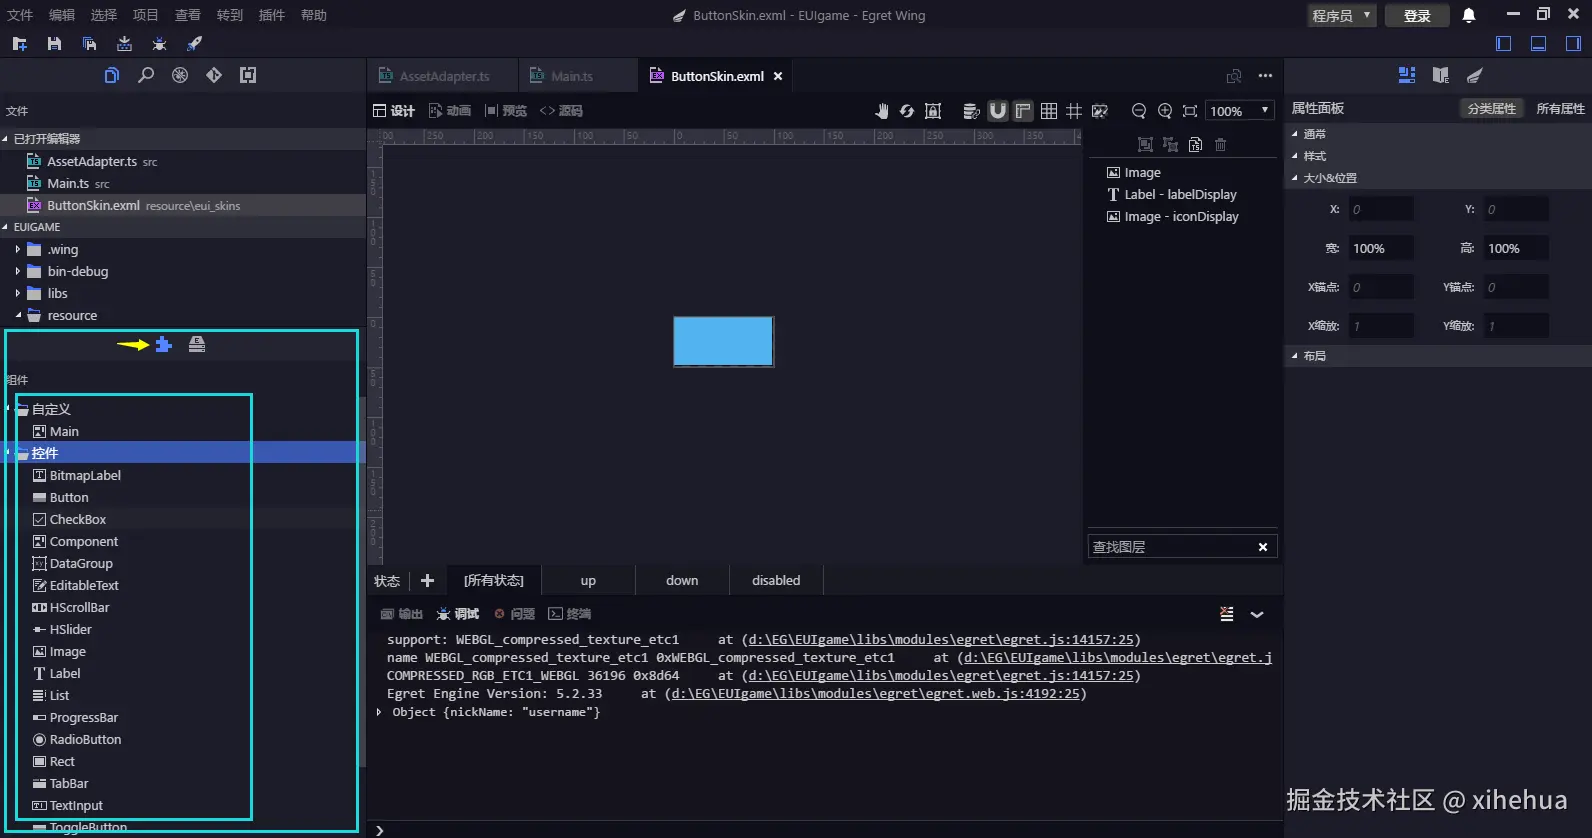Toggle the guide lines hash icon

[1074, 111]
